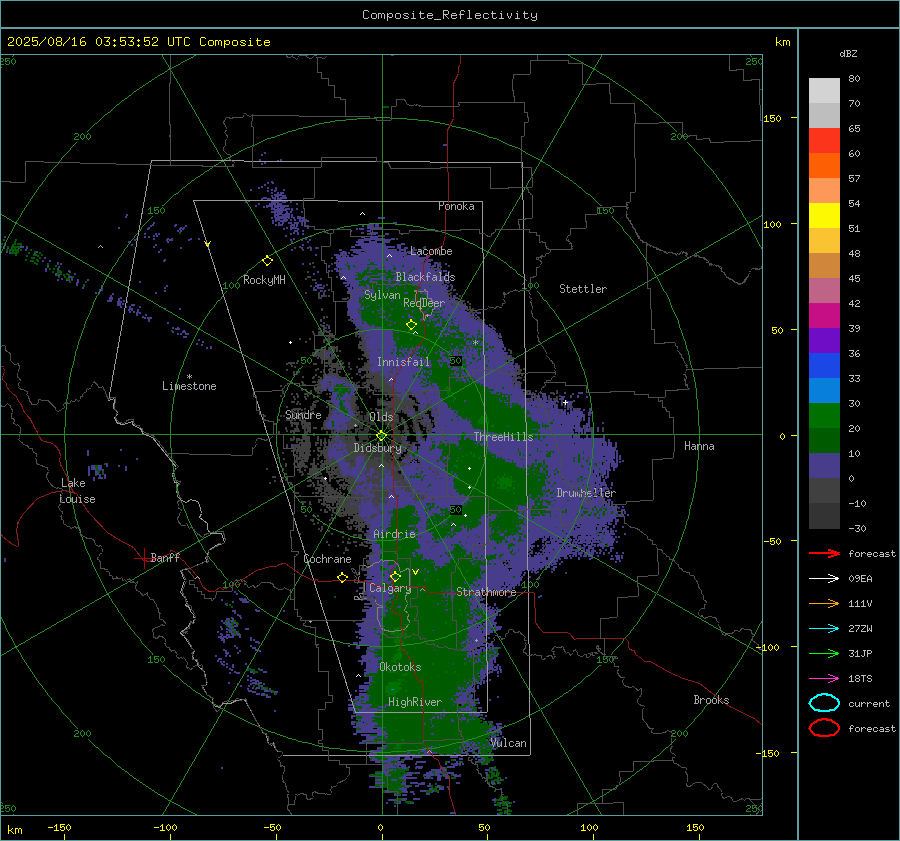Click the Blackfalds town label
This screenshot has height=841, width=900.
click(x=425, y=277)
